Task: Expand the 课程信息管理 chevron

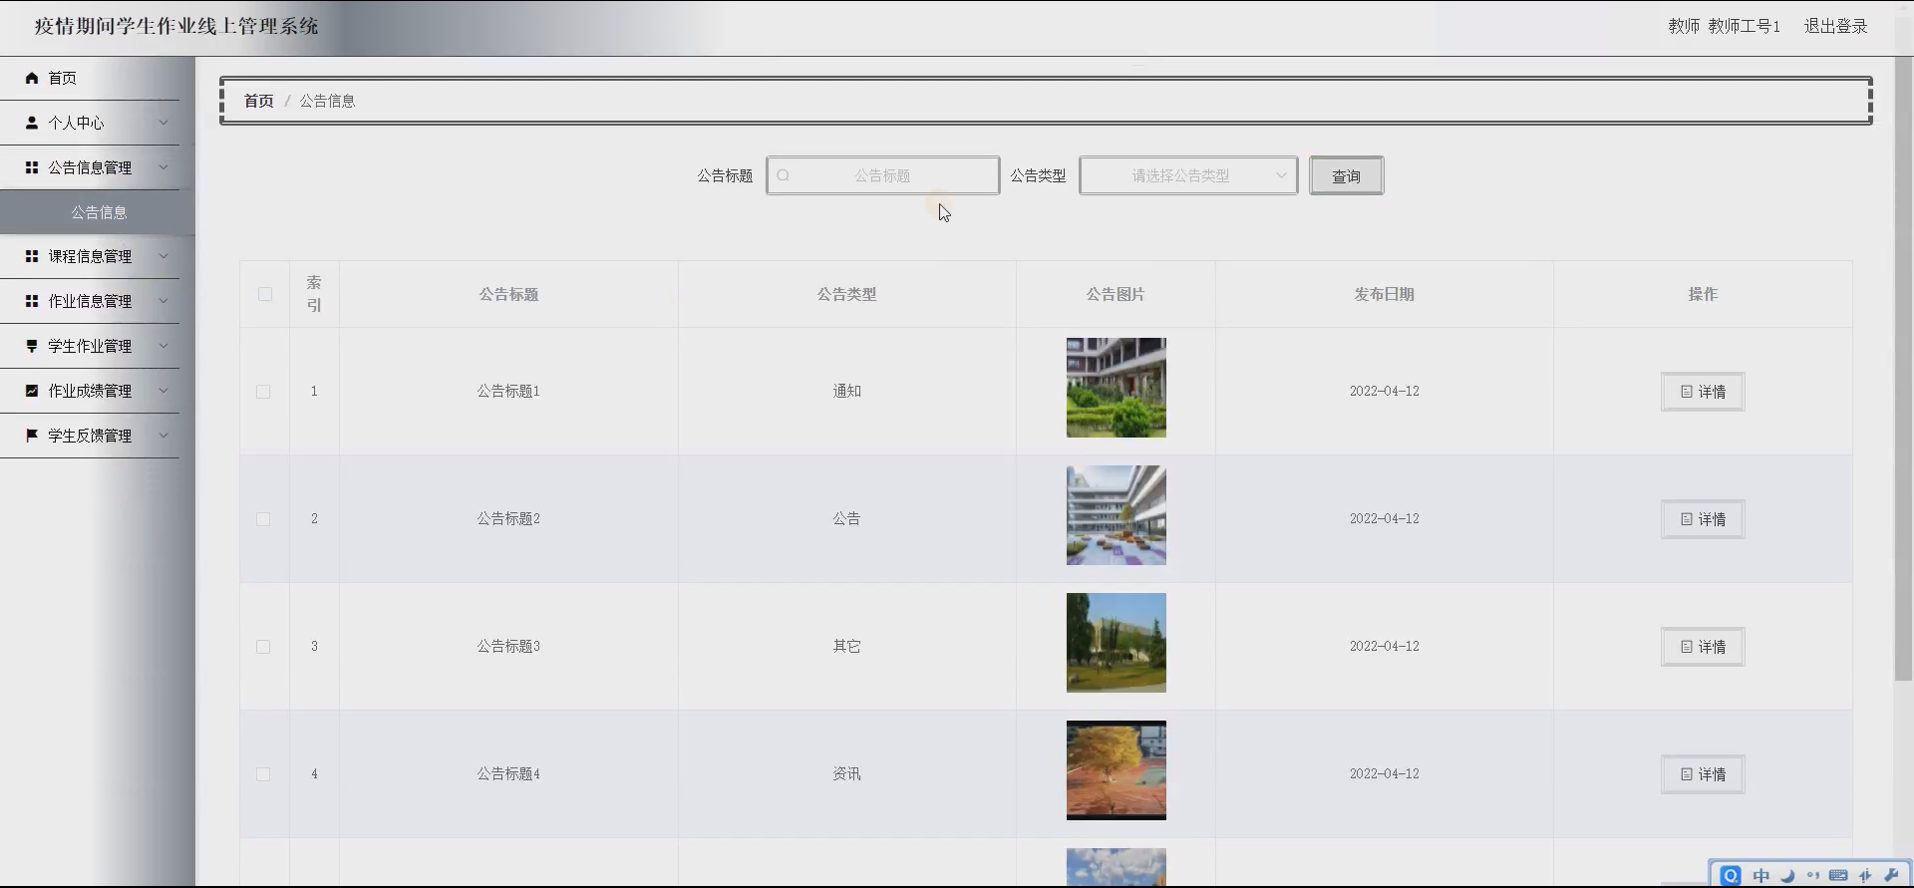Action: (163, 257)
